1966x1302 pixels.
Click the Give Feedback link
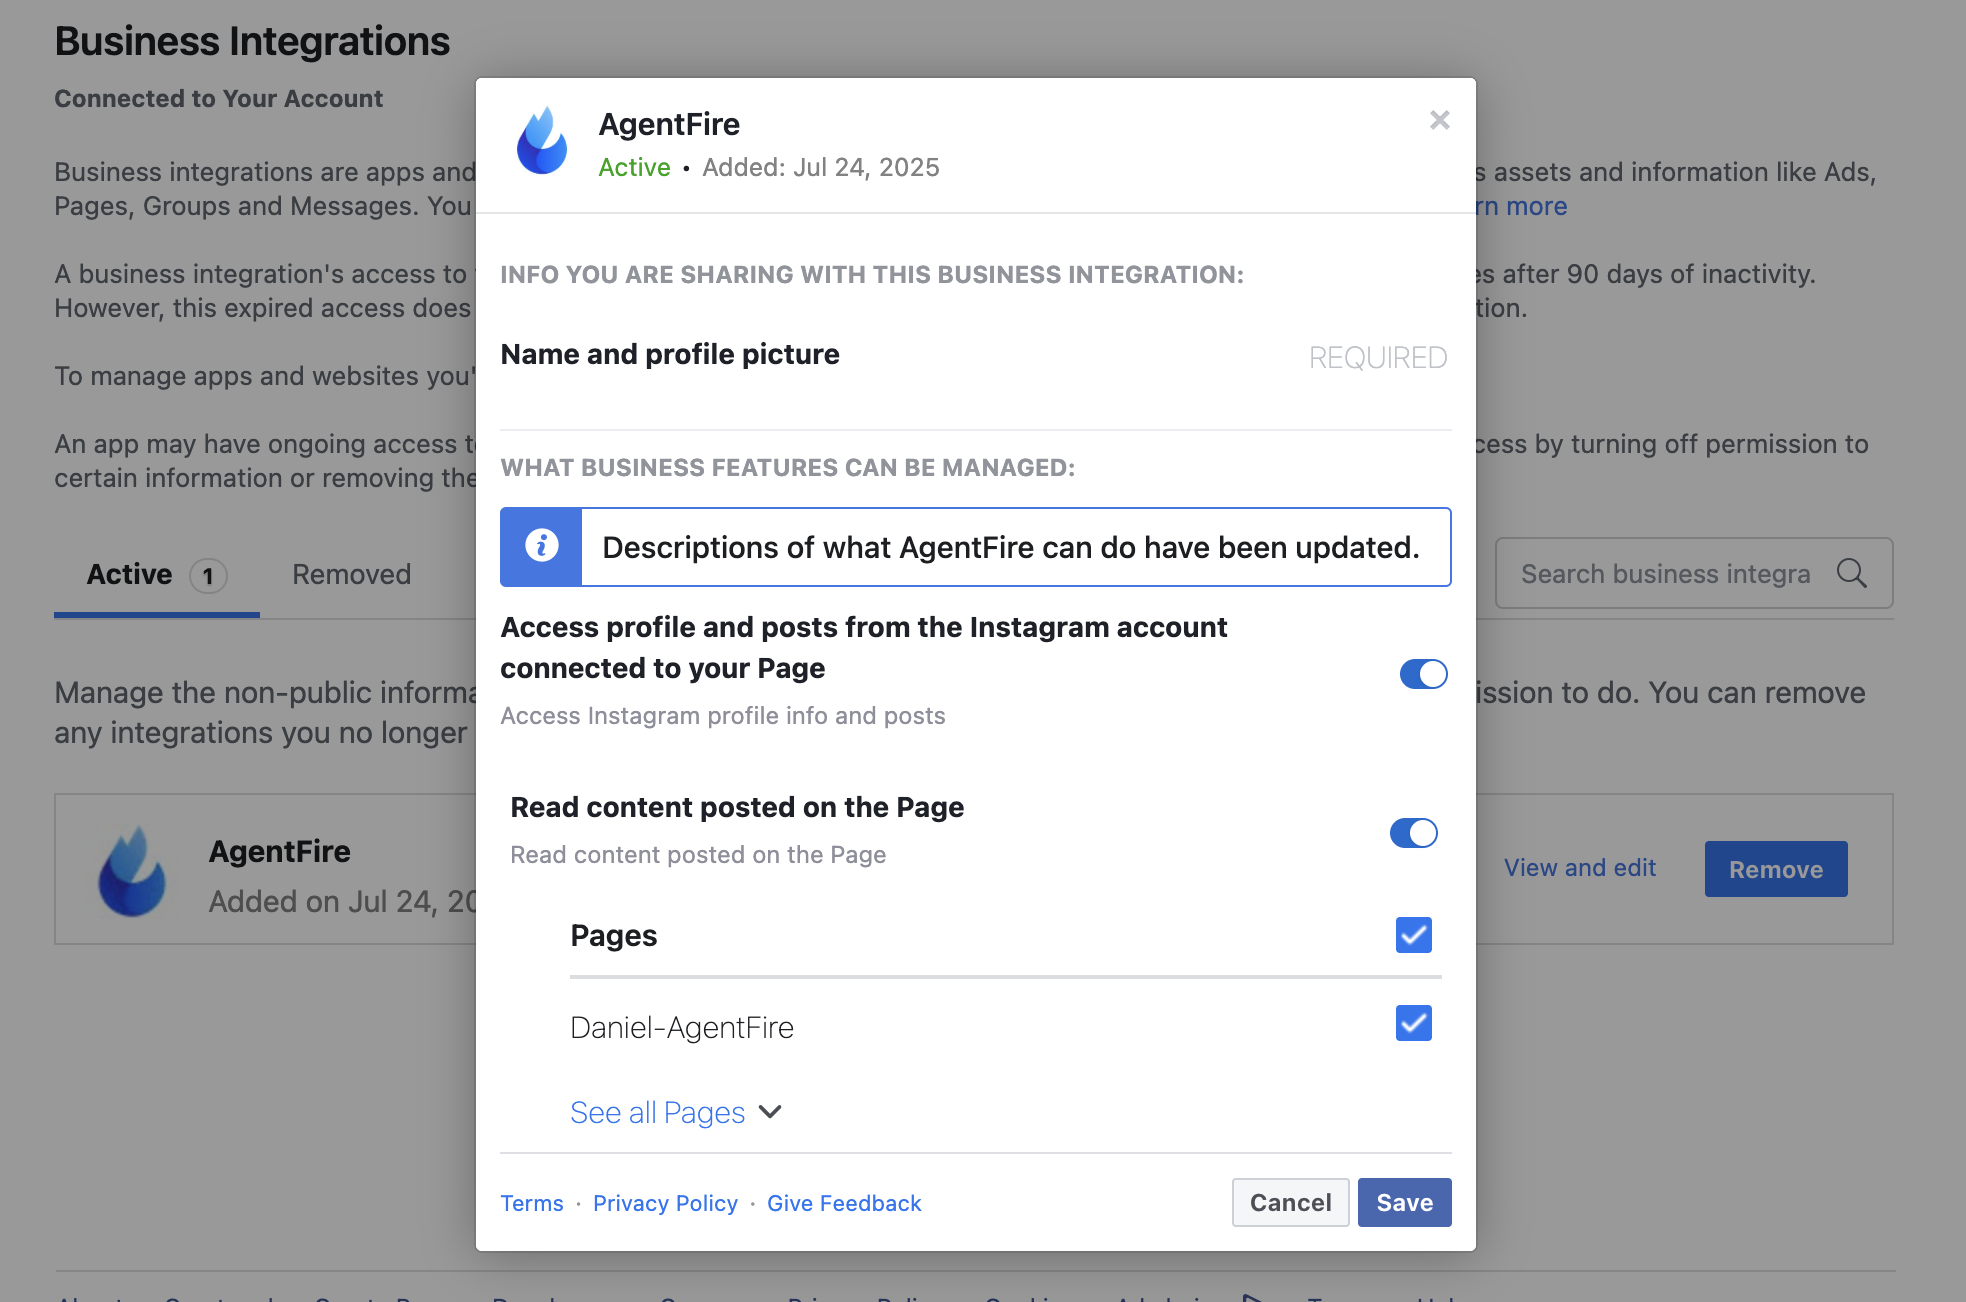844,1203
